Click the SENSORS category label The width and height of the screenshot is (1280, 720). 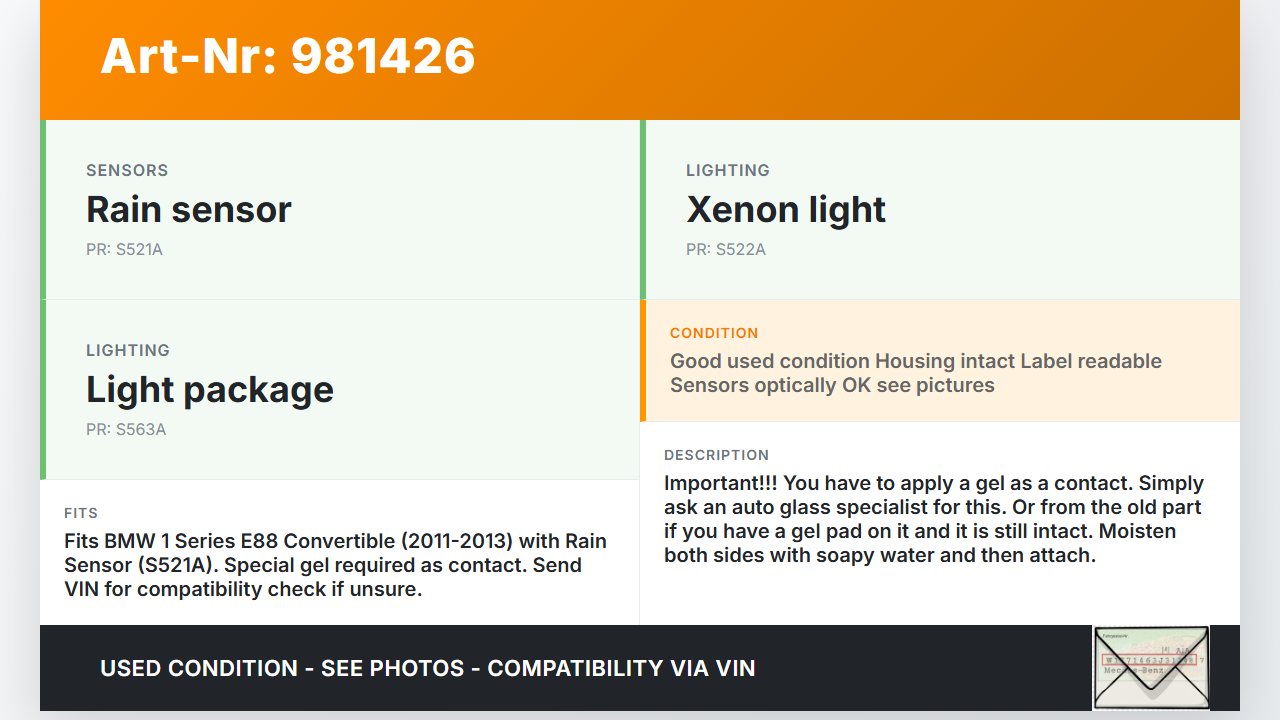(127, 170)
